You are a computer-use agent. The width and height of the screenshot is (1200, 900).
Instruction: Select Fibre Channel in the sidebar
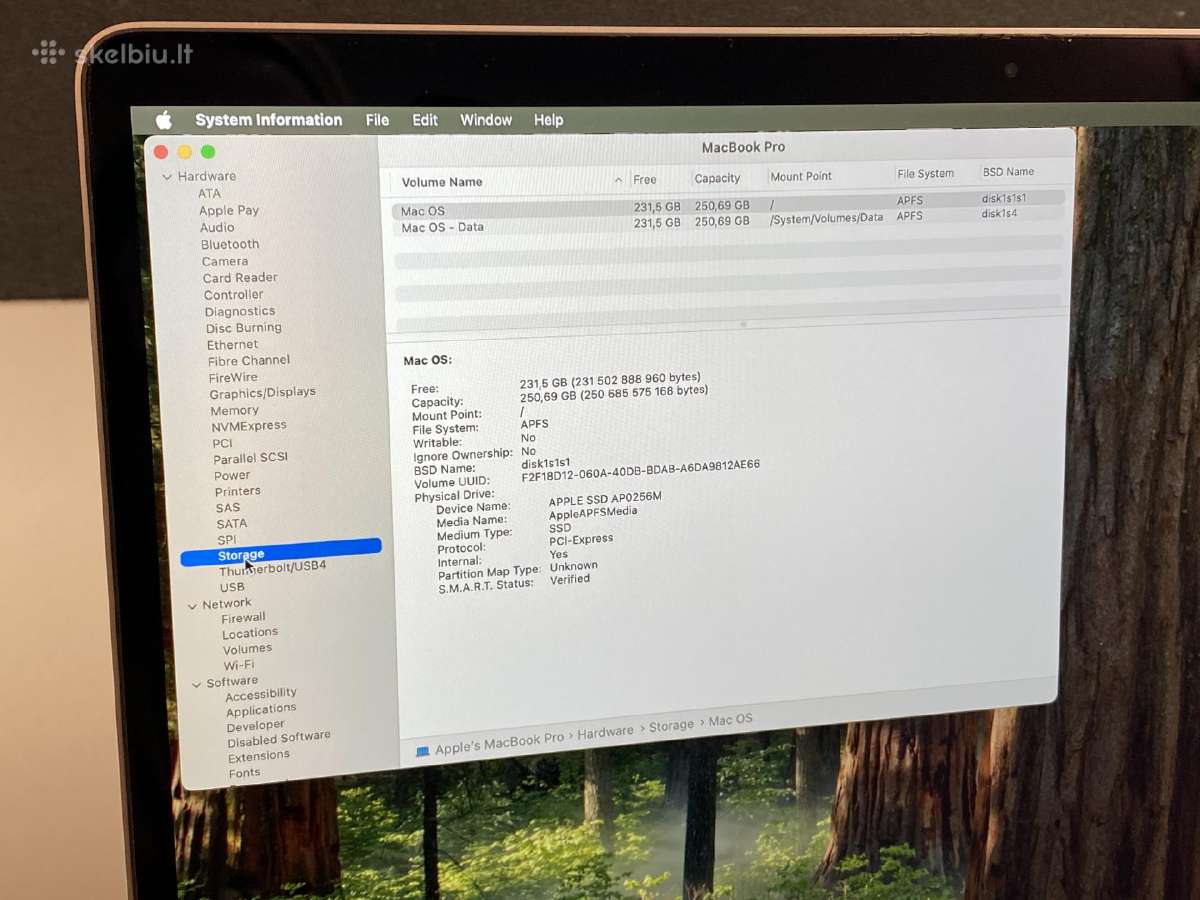click(x=248, y=361)
